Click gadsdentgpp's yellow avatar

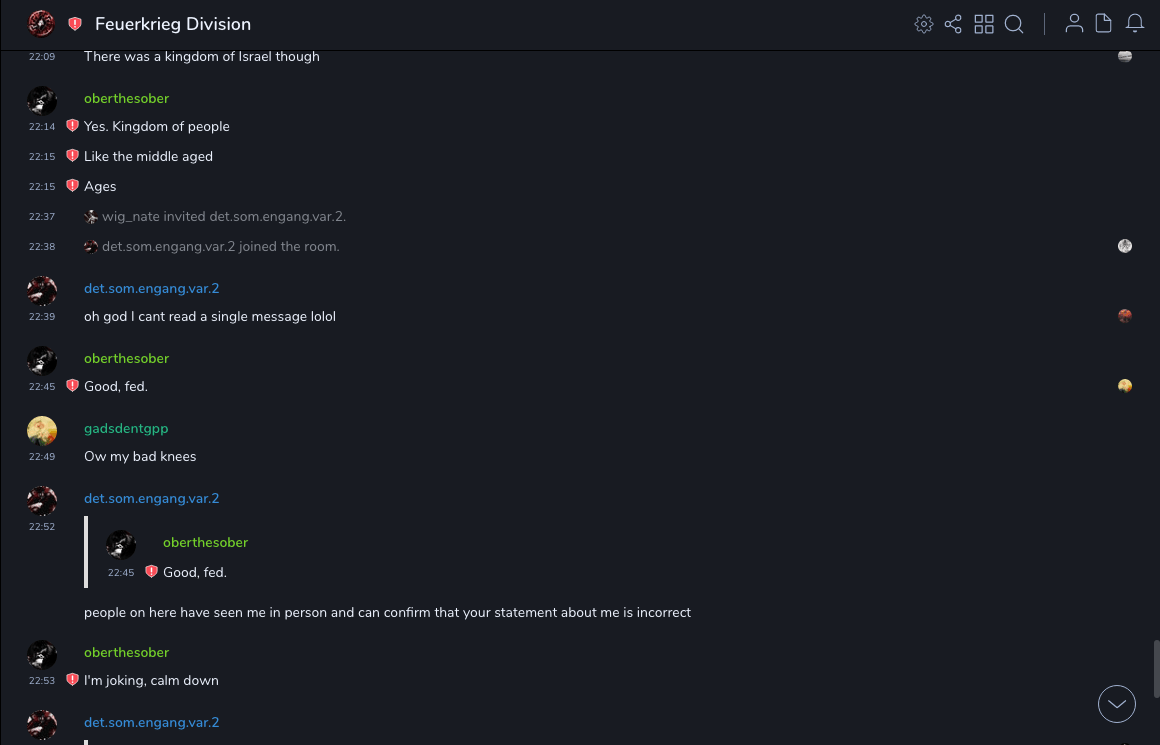[x=41, y=430]
